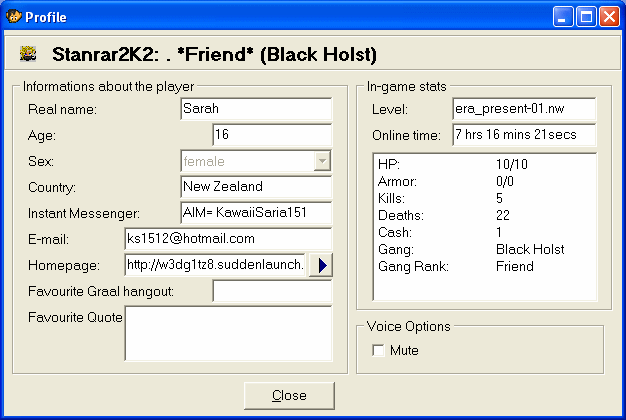This screenshot has height=420, width=626.
Task: Expand the Sex dropdown arrow
Action: [322, 161]
